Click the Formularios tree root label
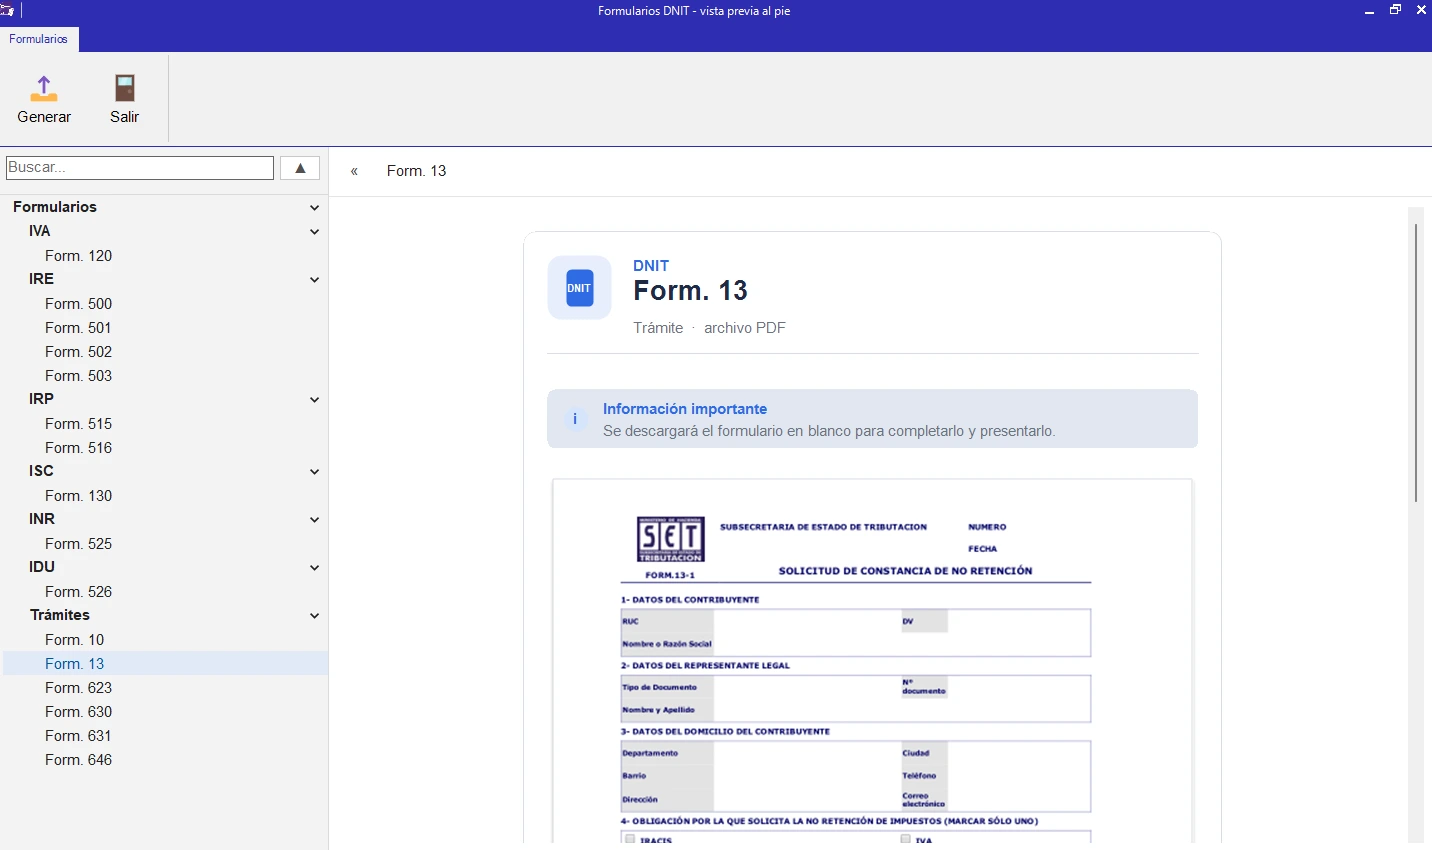The width and height of the screenshot is (1432, 850). pyautogui.click(x=55, y=207)
